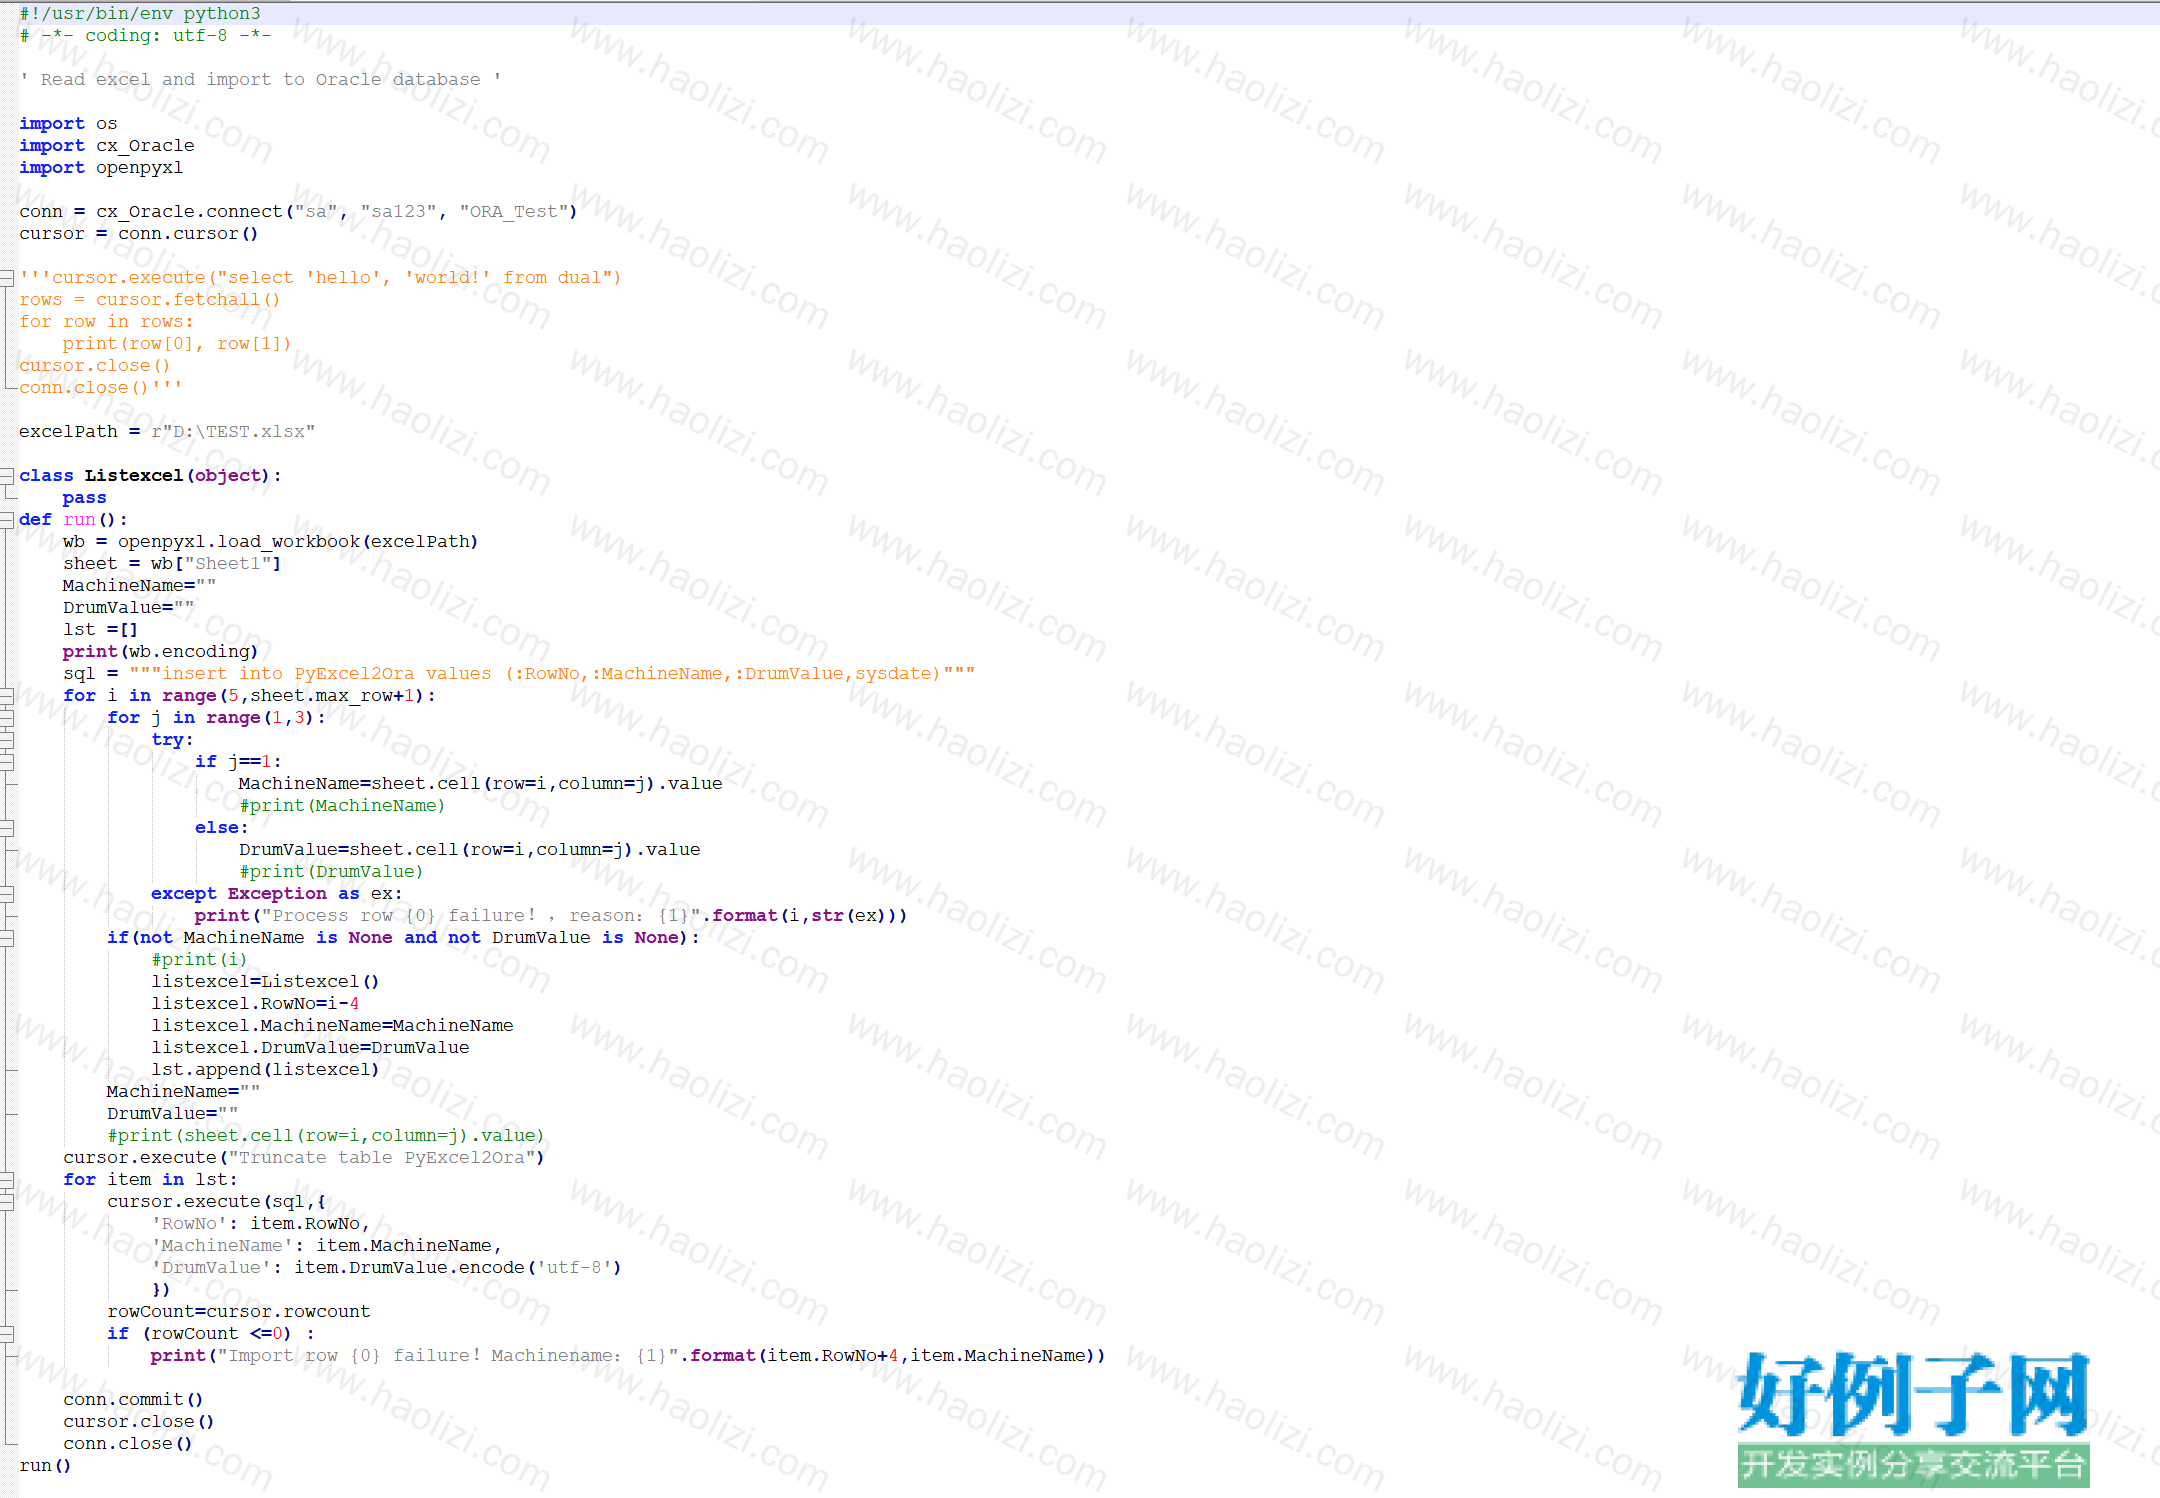Screen dimensions: 2160x1498
Task: Click the commented 'for row in rows:' line
Action: coord(107,321)
